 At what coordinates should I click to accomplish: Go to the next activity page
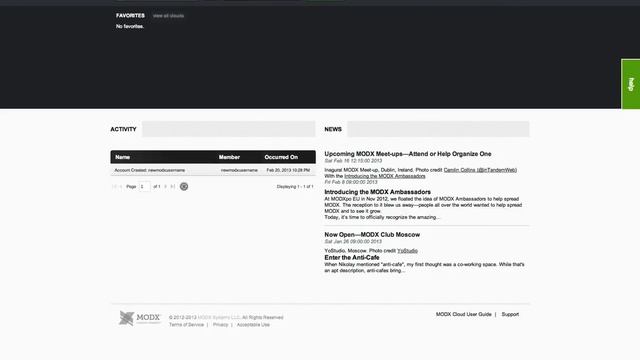click(166, 187)
